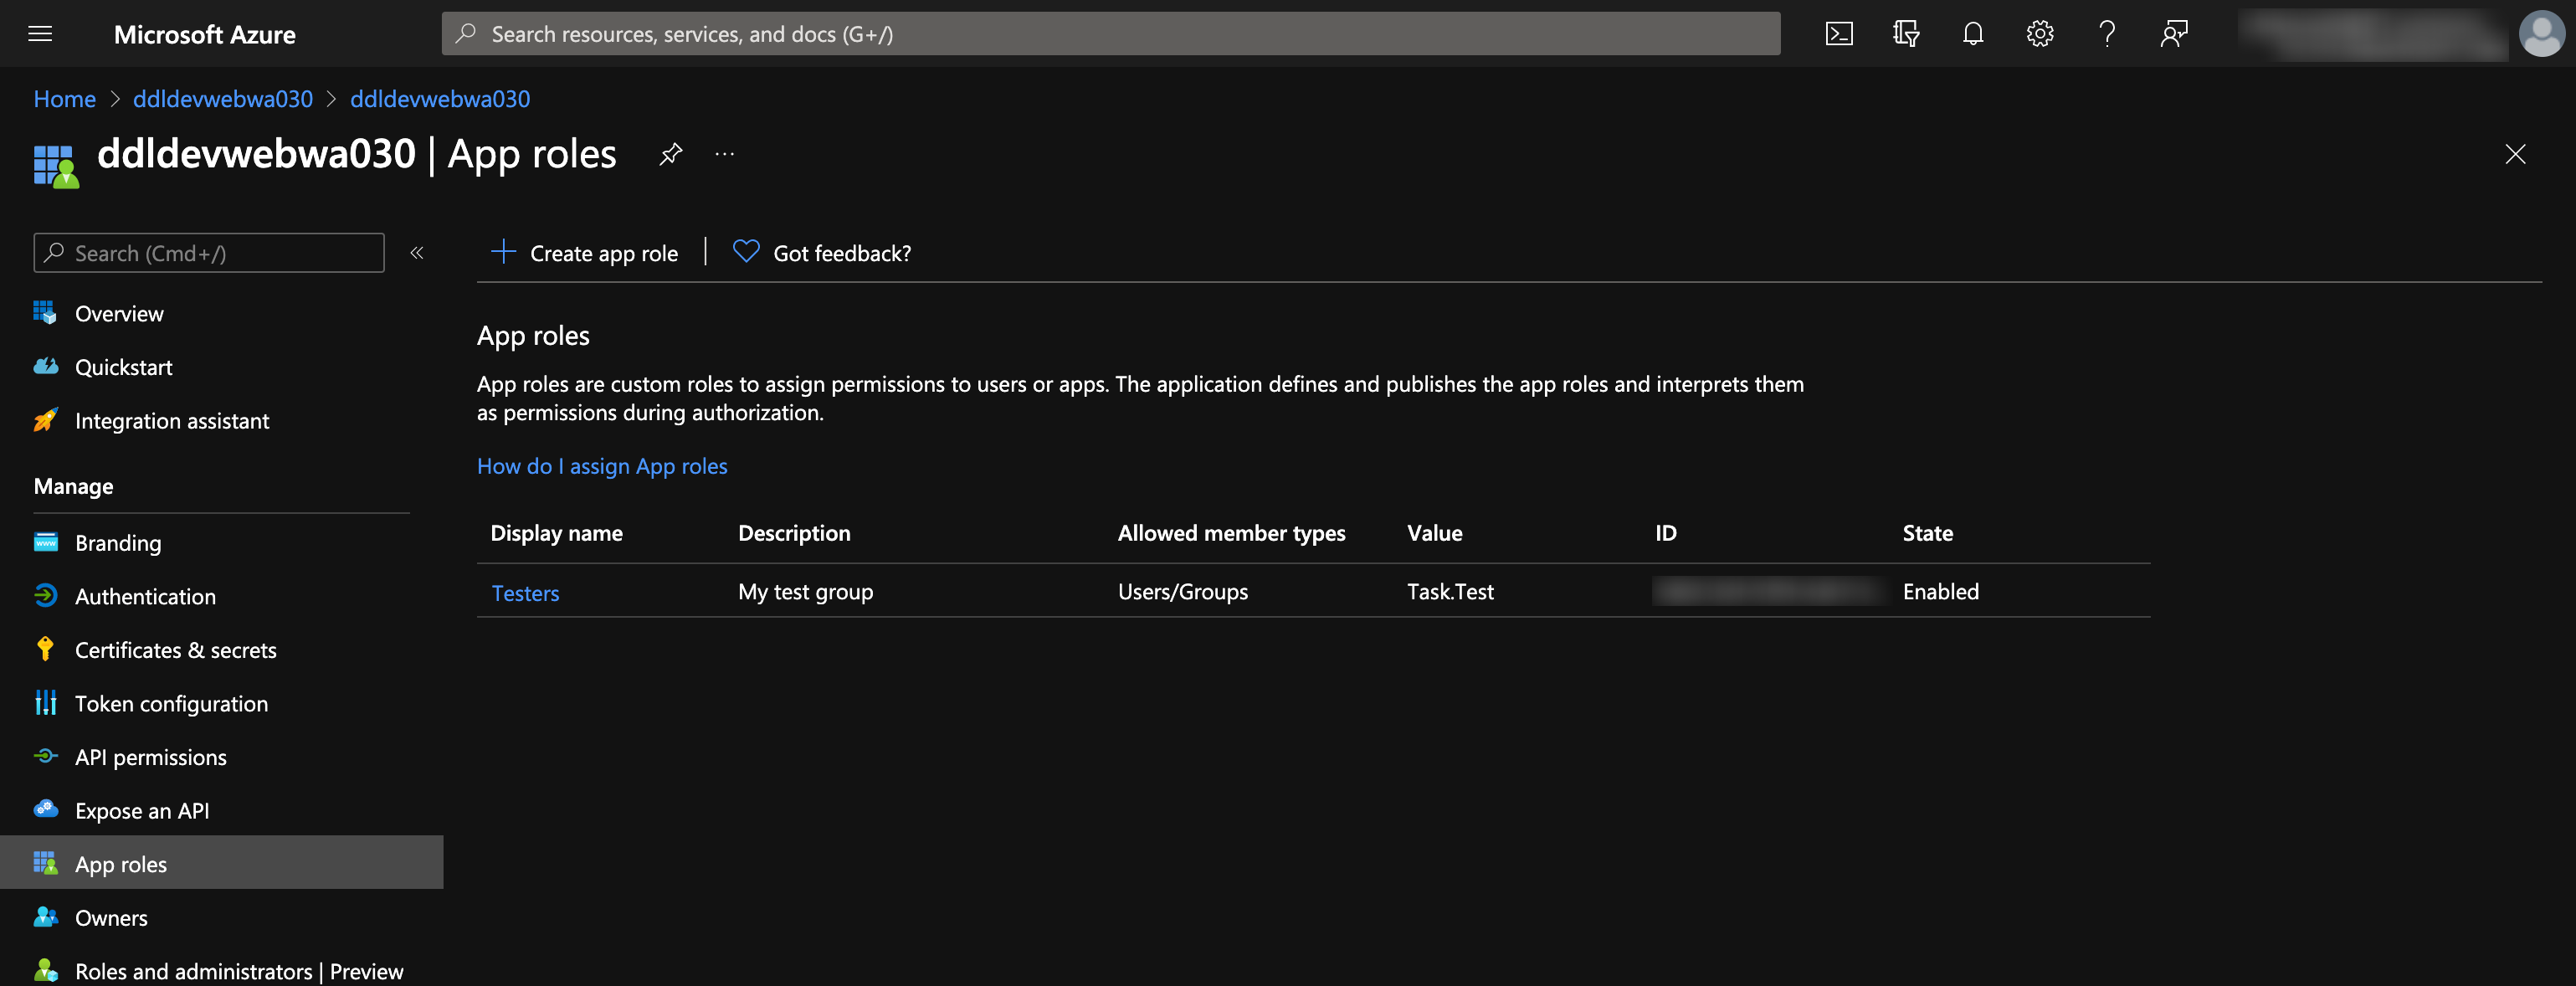
Task: Create a new app role
Action: tap(584, 252)
